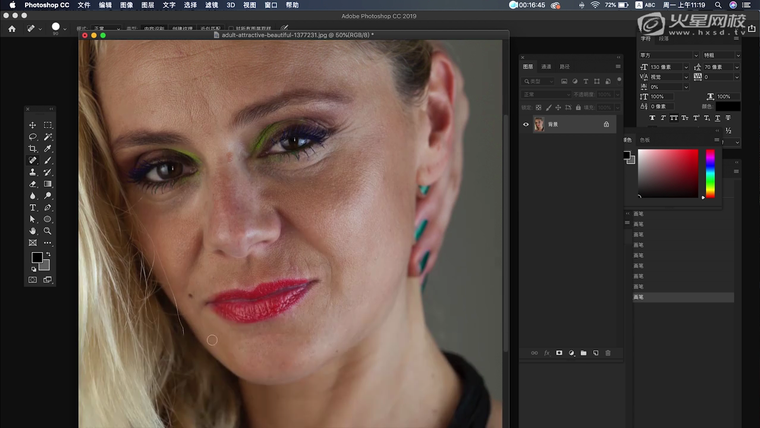Select the Crop tool

[33, 148]
